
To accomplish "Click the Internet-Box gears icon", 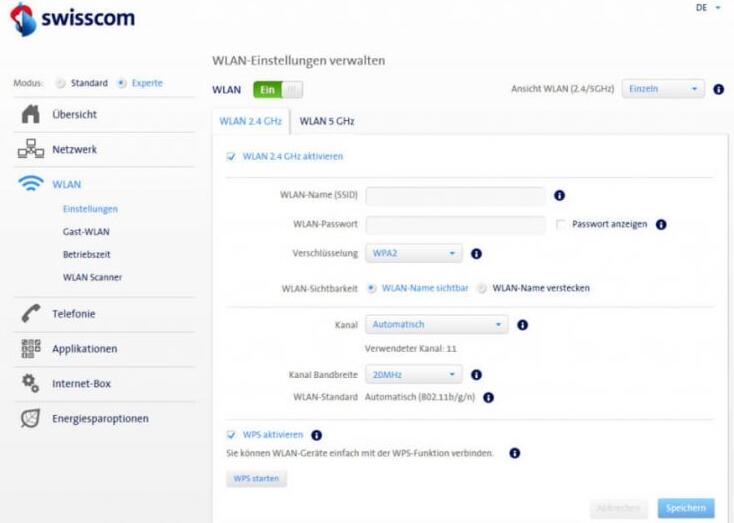I will click(x=31, y=383).
